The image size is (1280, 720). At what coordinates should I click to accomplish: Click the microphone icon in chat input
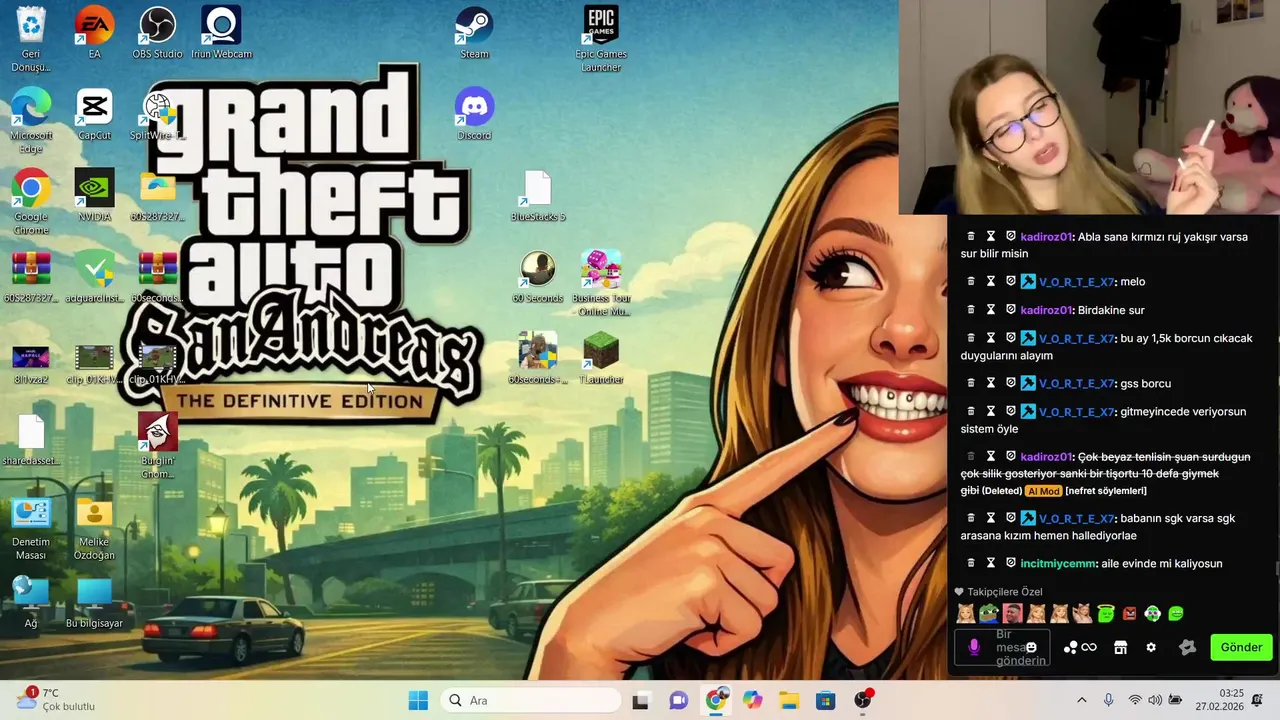[x=974, y=647]
